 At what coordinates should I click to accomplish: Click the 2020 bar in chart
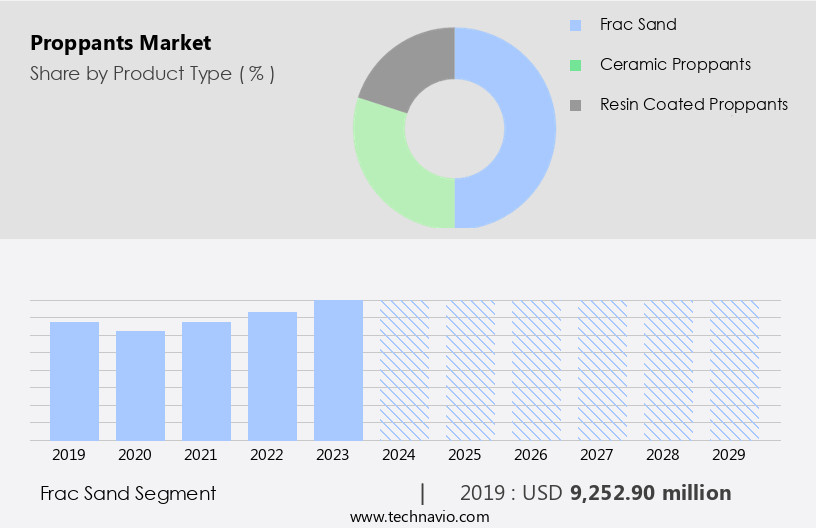141,386
